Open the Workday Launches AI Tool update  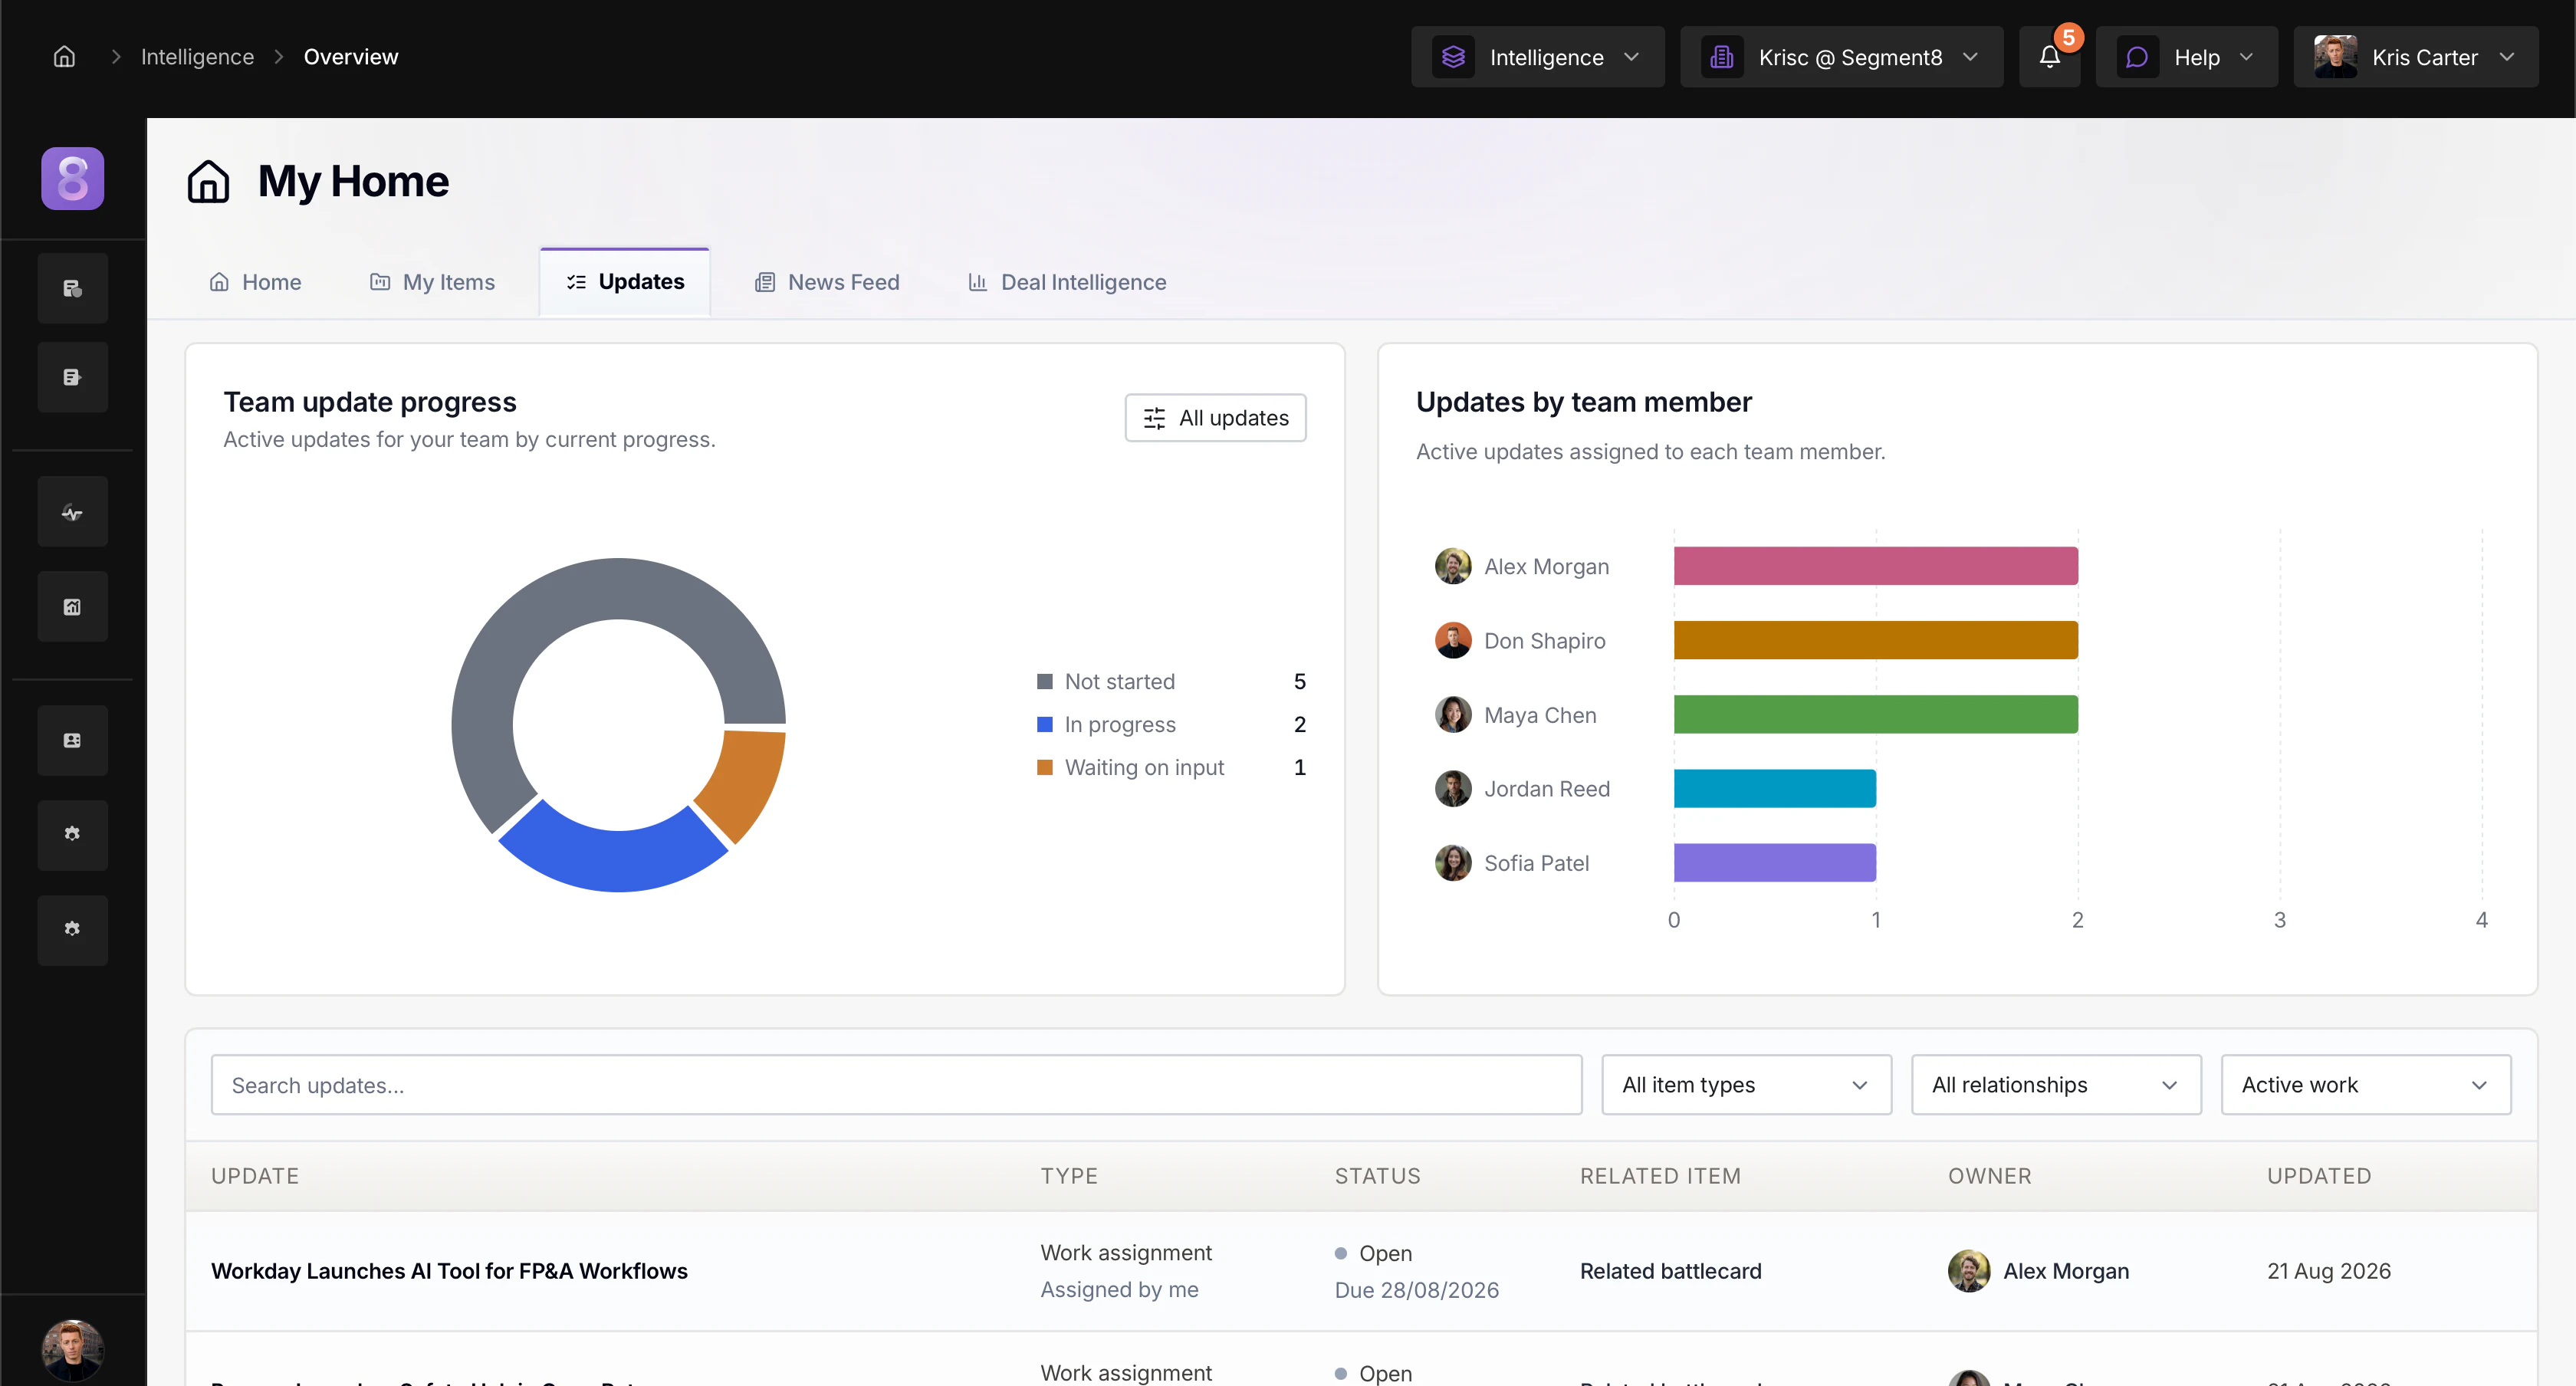449,1271
